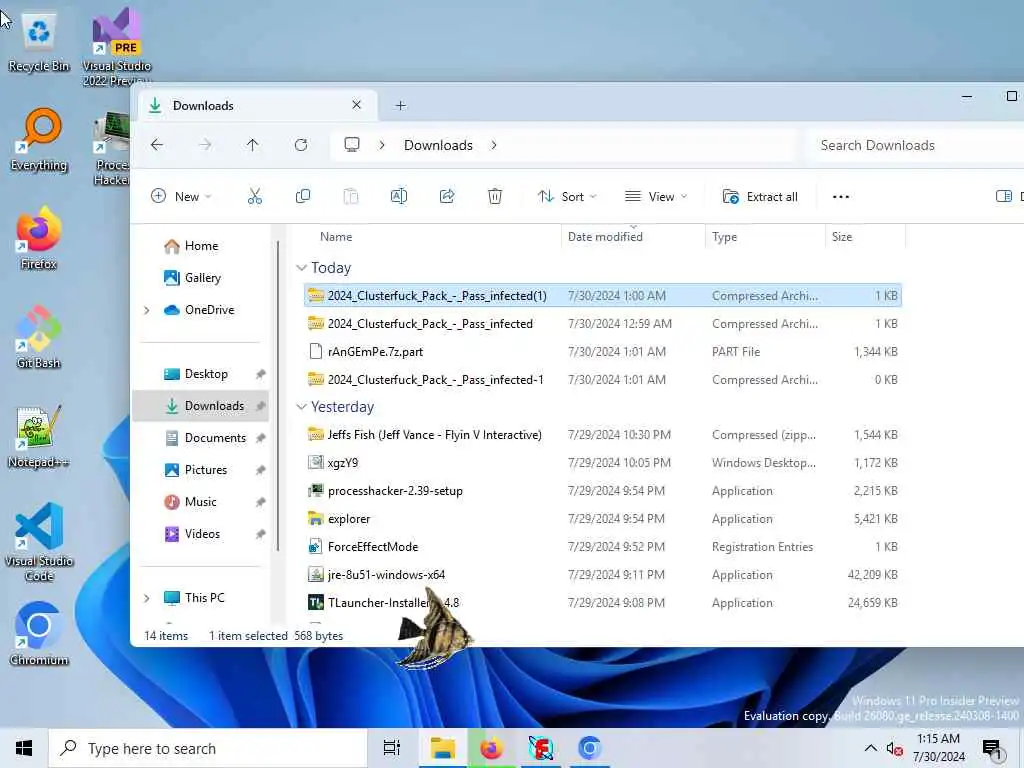Click chevron before Downloads in address bar
Viewport: 1024px width, 768px height.
pyautogui.click(x=382, y=145)
